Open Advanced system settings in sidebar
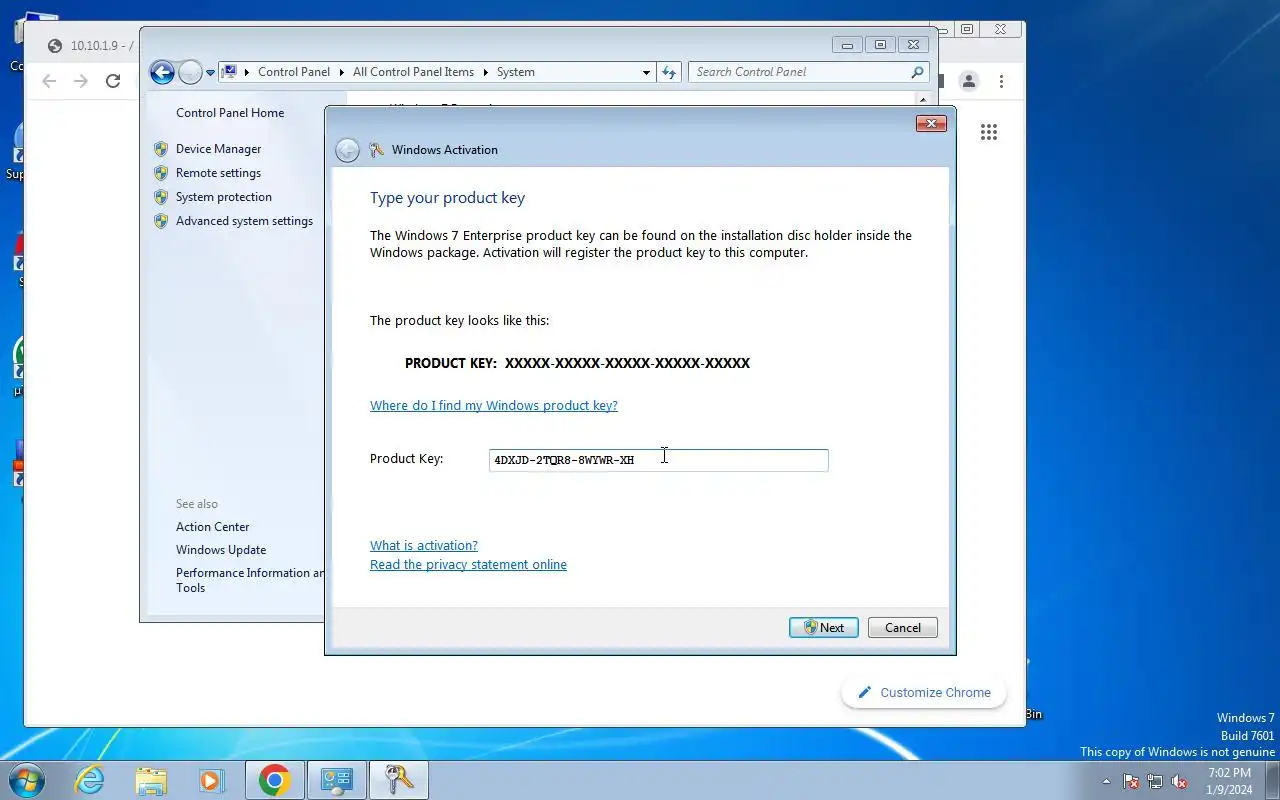Image resolution: width=1280 pixels, height=800 pixels. [244, 221]
